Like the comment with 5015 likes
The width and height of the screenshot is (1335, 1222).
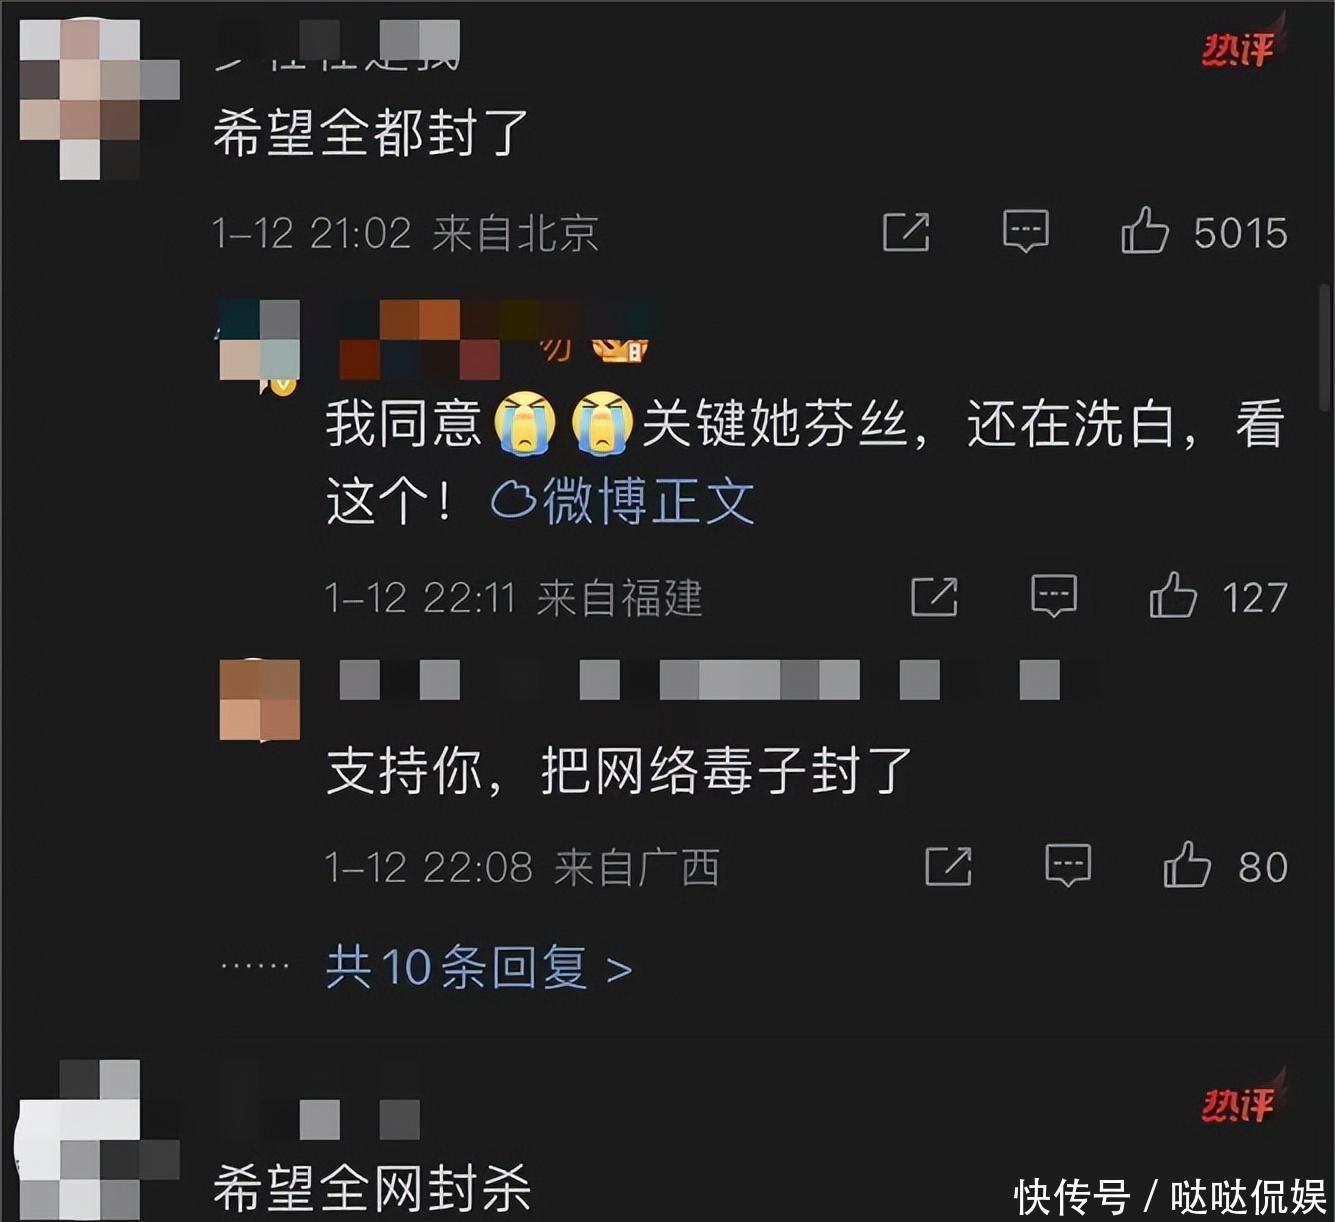(x=1145, y=231)
